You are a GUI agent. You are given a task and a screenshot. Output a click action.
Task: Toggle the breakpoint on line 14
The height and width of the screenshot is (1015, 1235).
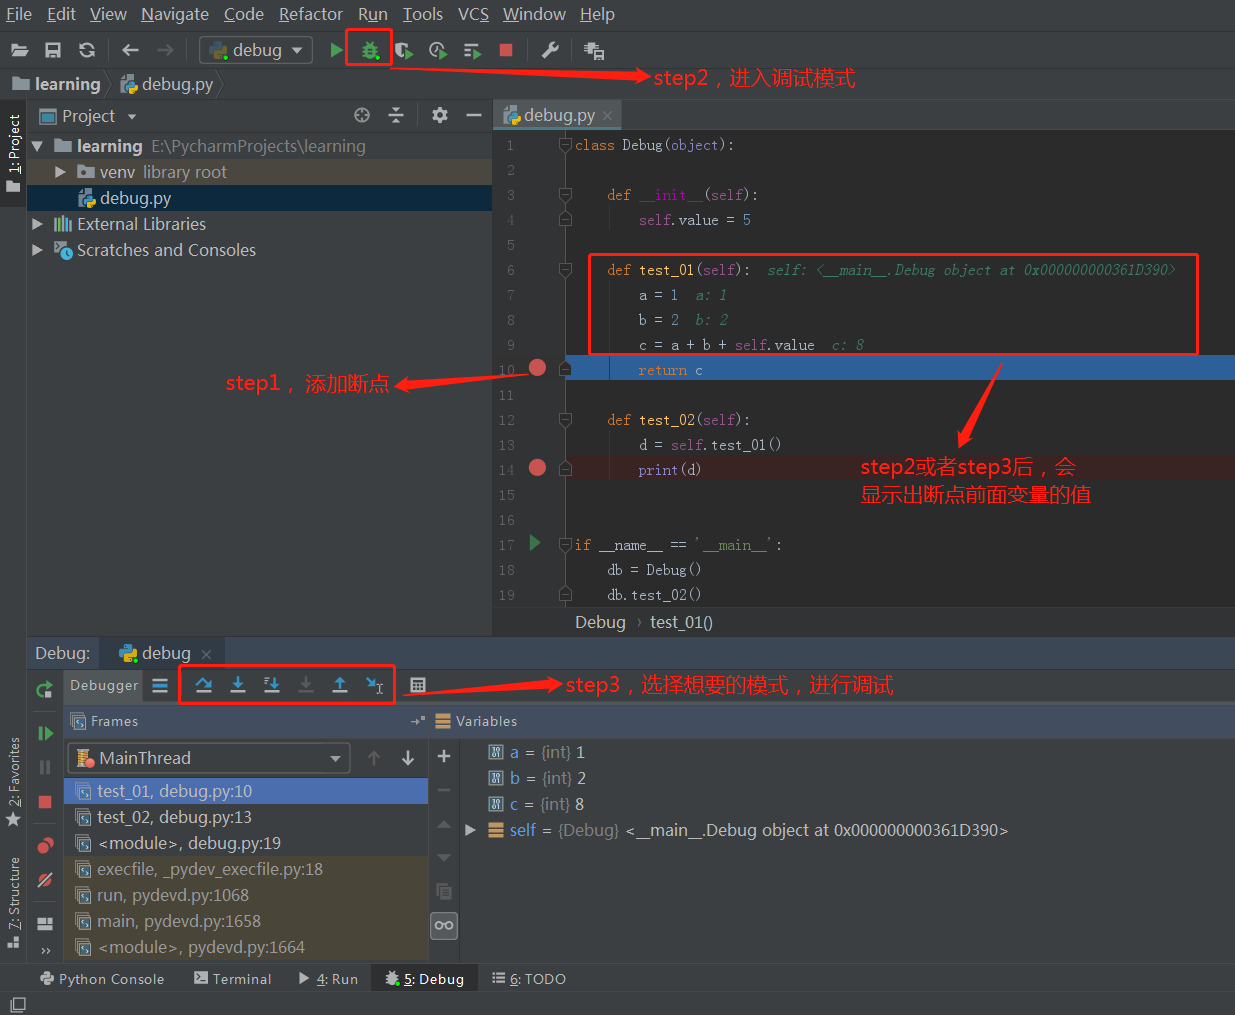(537, 467)
